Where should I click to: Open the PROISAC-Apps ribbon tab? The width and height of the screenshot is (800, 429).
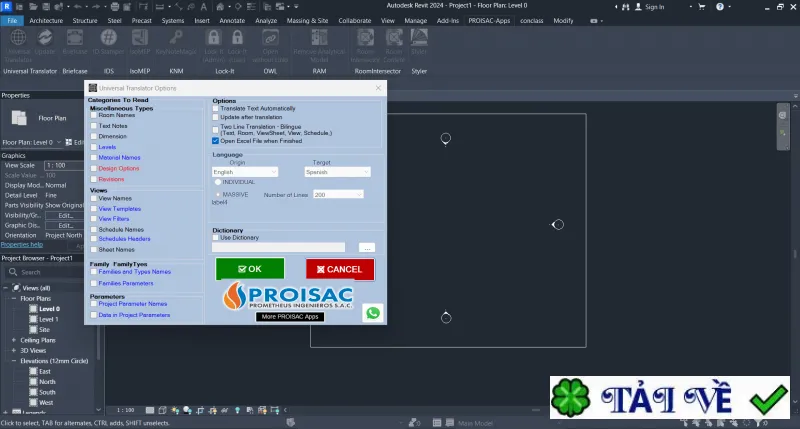[x=489, y=20]
